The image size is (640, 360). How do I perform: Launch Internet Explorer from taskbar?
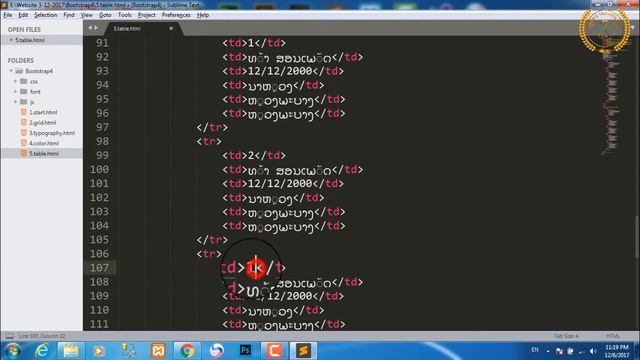pyautogui.click(x=42, y=351)
